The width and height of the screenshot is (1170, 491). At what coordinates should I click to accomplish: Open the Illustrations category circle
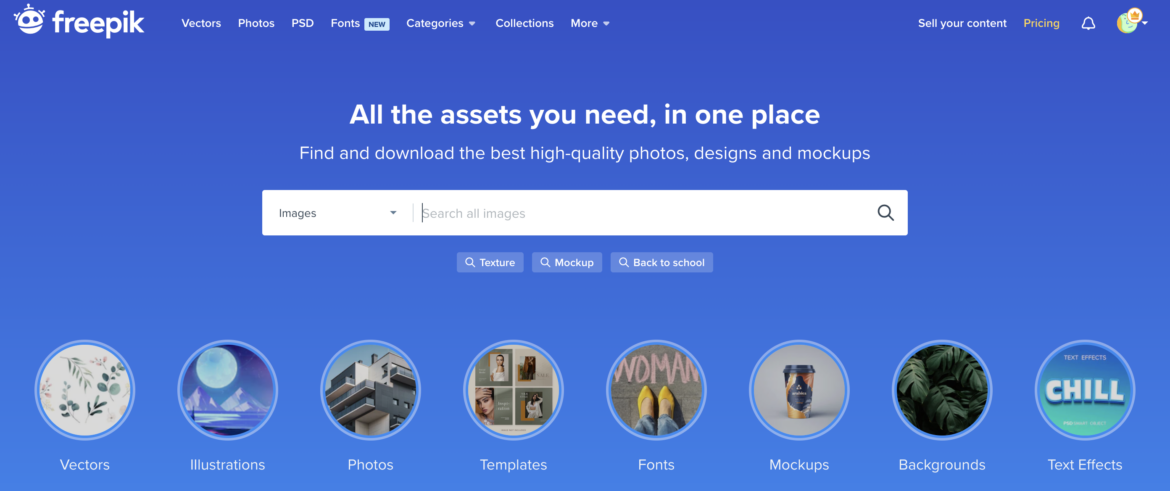coord(228,390)
